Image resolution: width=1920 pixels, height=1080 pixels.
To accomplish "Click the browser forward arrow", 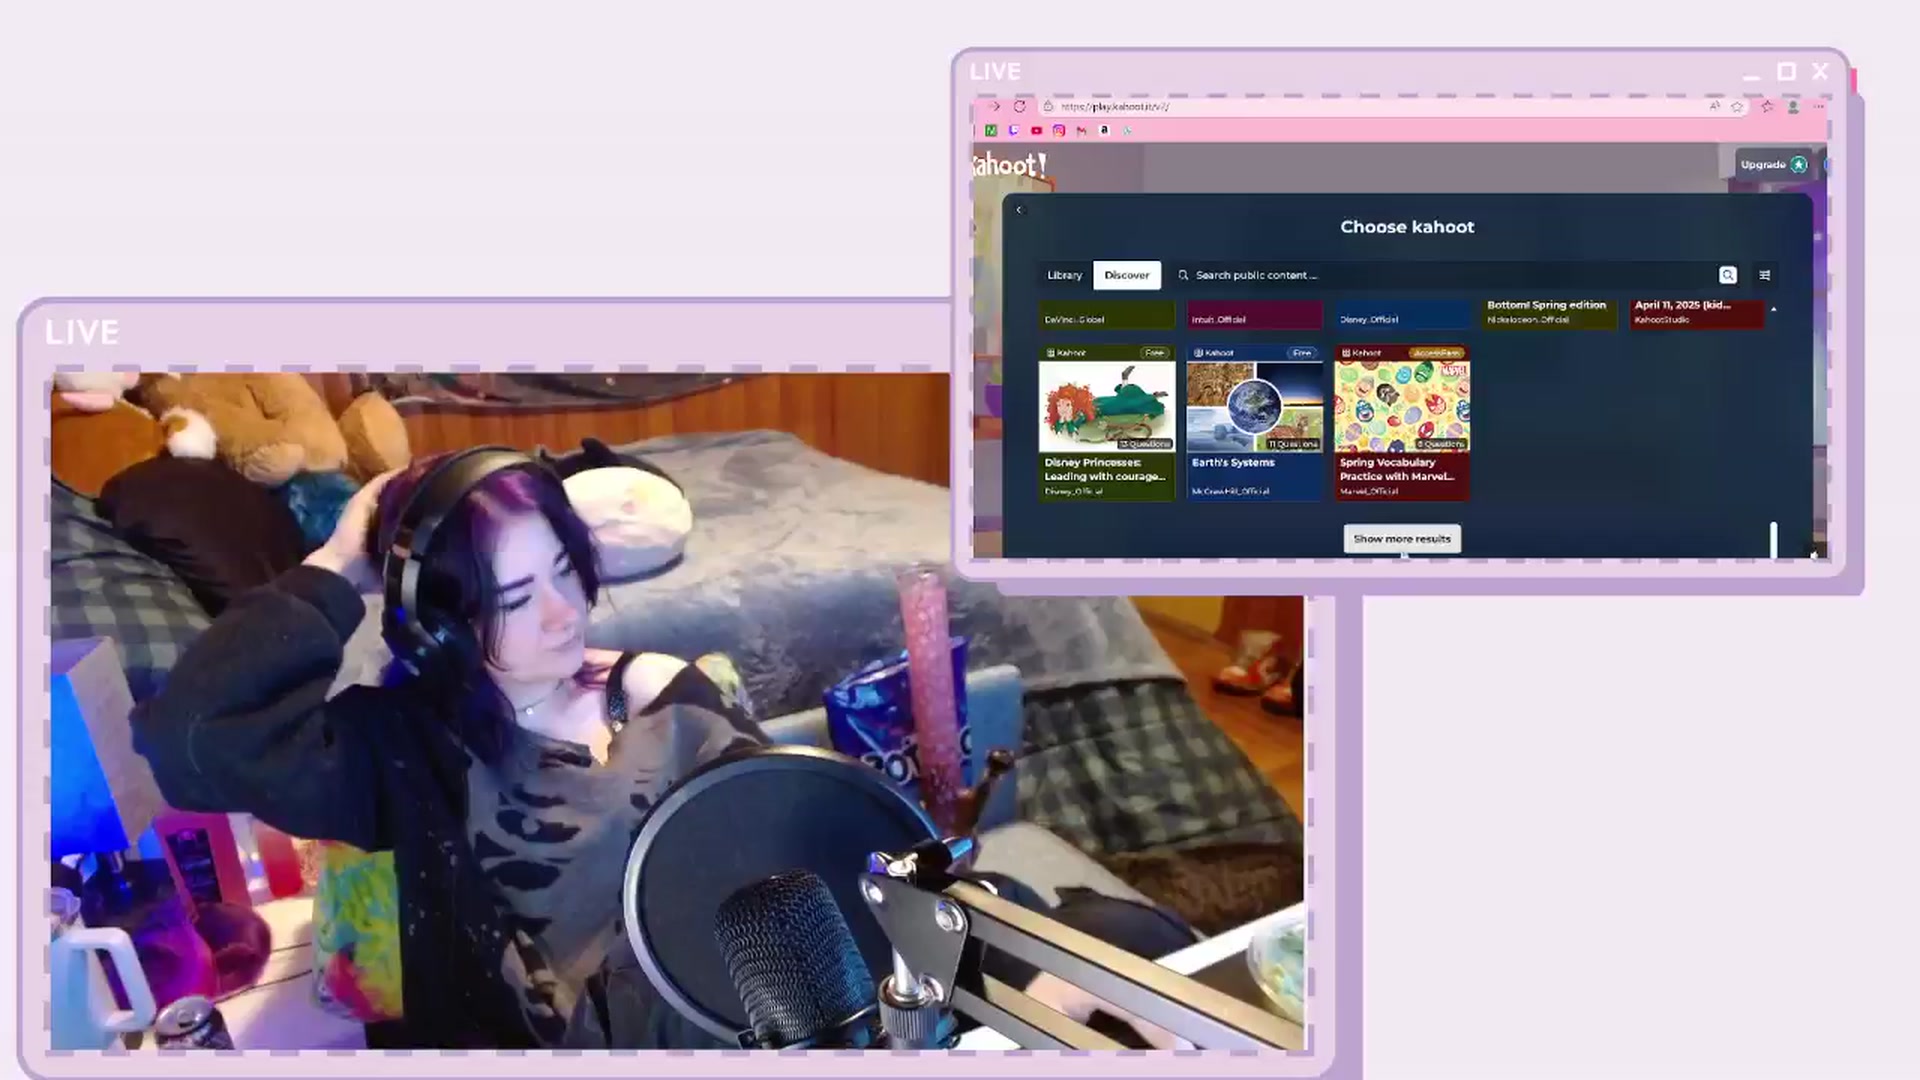I will [x=994, y=106].
